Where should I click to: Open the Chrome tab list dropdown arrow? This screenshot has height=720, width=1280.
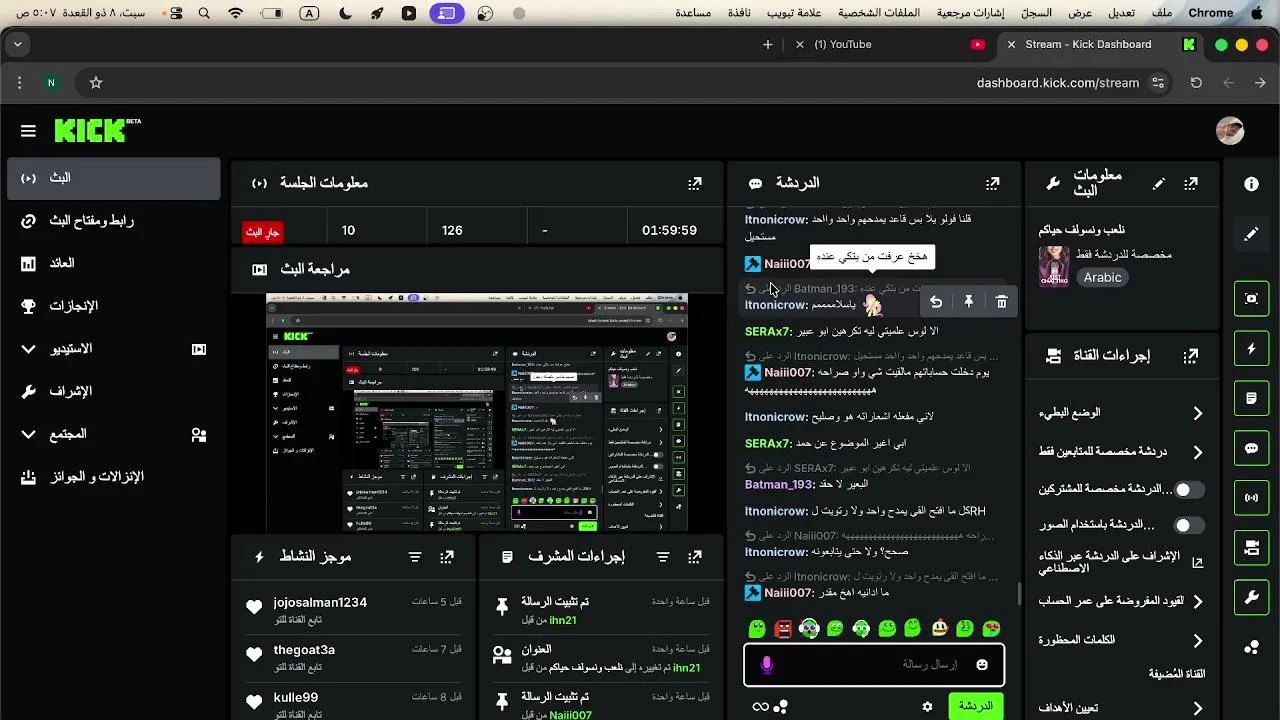pyautogui.click(x=17, y=44)
